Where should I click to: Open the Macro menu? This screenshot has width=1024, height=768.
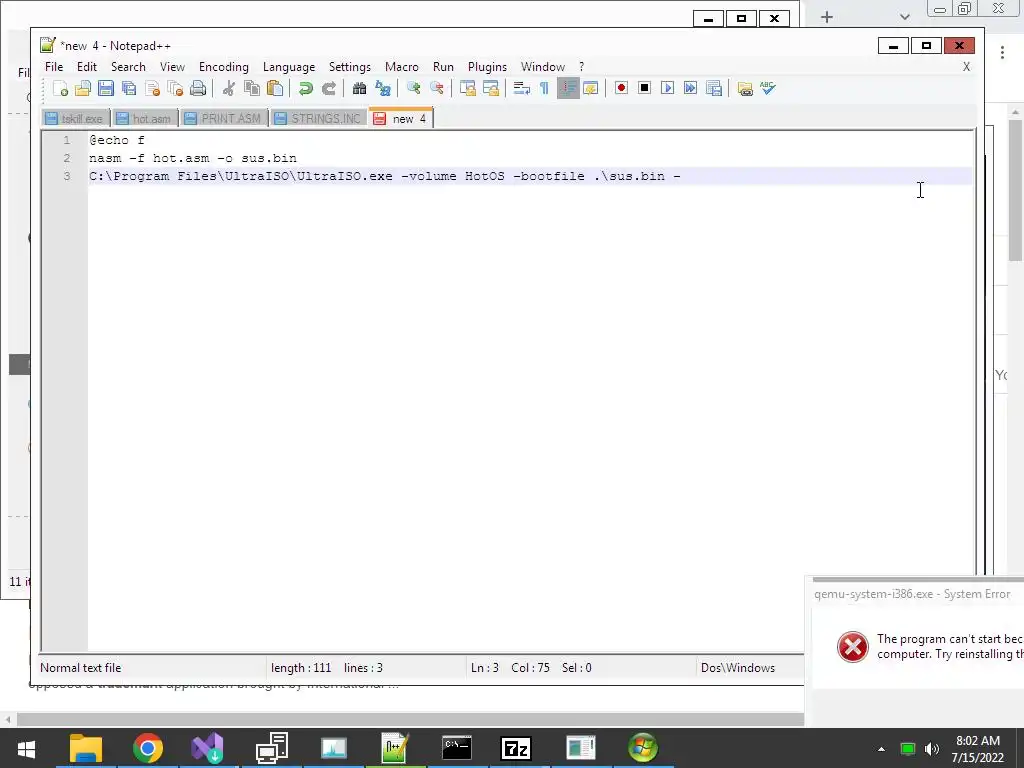[402, 67]
